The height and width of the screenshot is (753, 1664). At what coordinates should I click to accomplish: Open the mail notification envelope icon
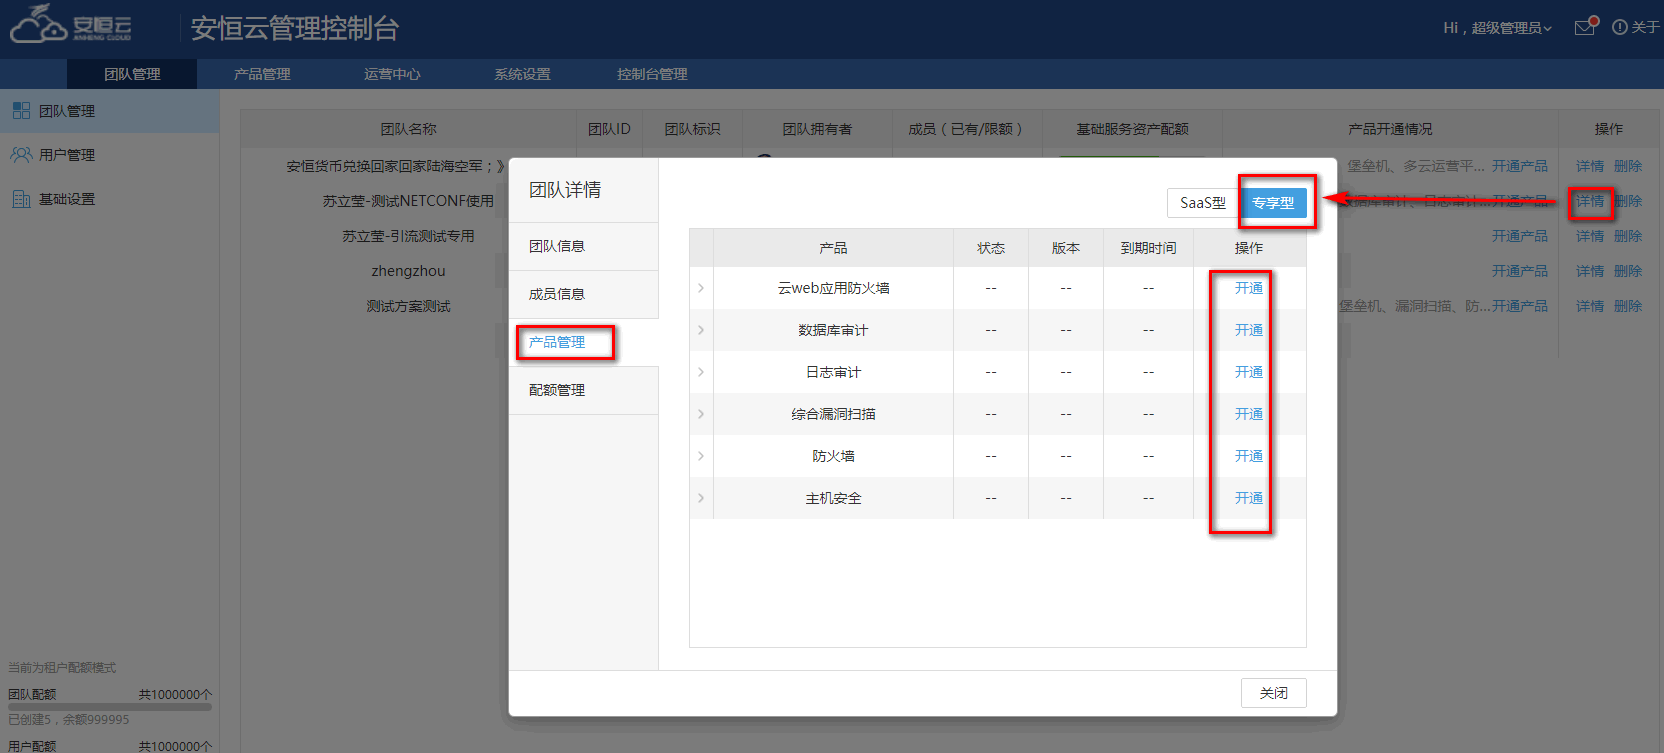(x=1586, y=27)
